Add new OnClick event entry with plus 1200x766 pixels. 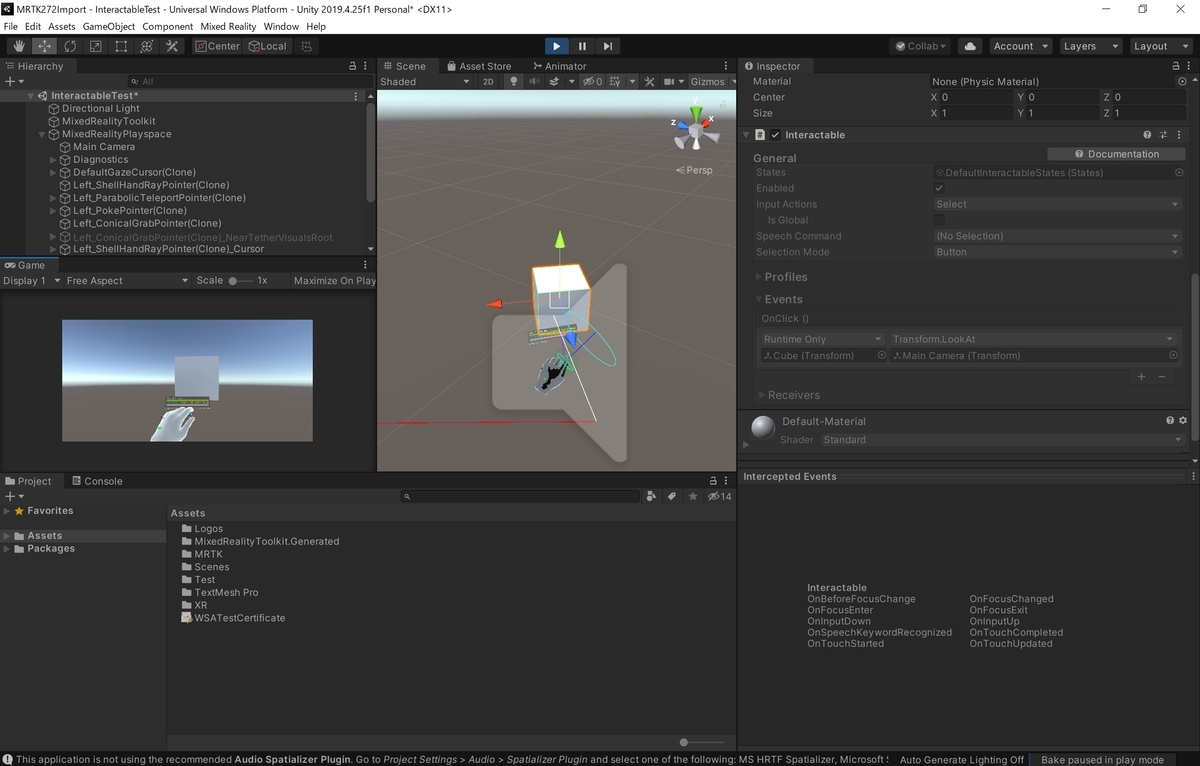coord(1141,377)
